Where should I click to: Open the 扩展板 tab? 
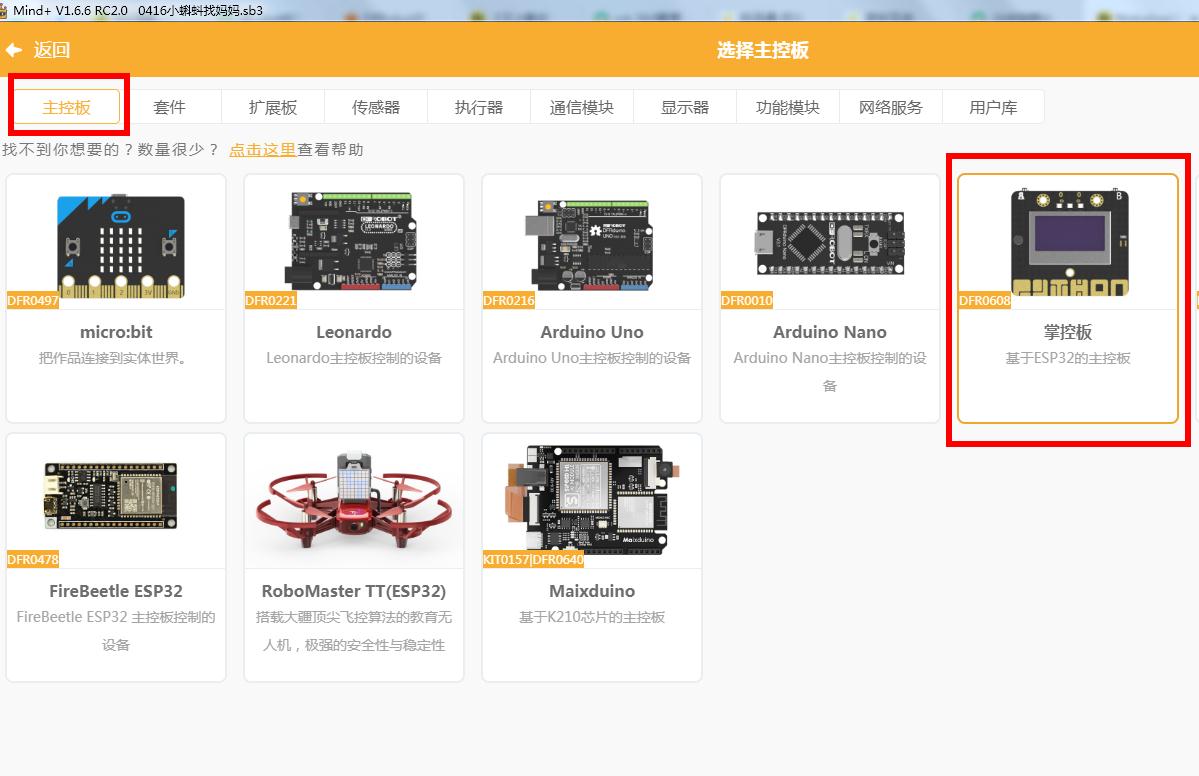273,107
